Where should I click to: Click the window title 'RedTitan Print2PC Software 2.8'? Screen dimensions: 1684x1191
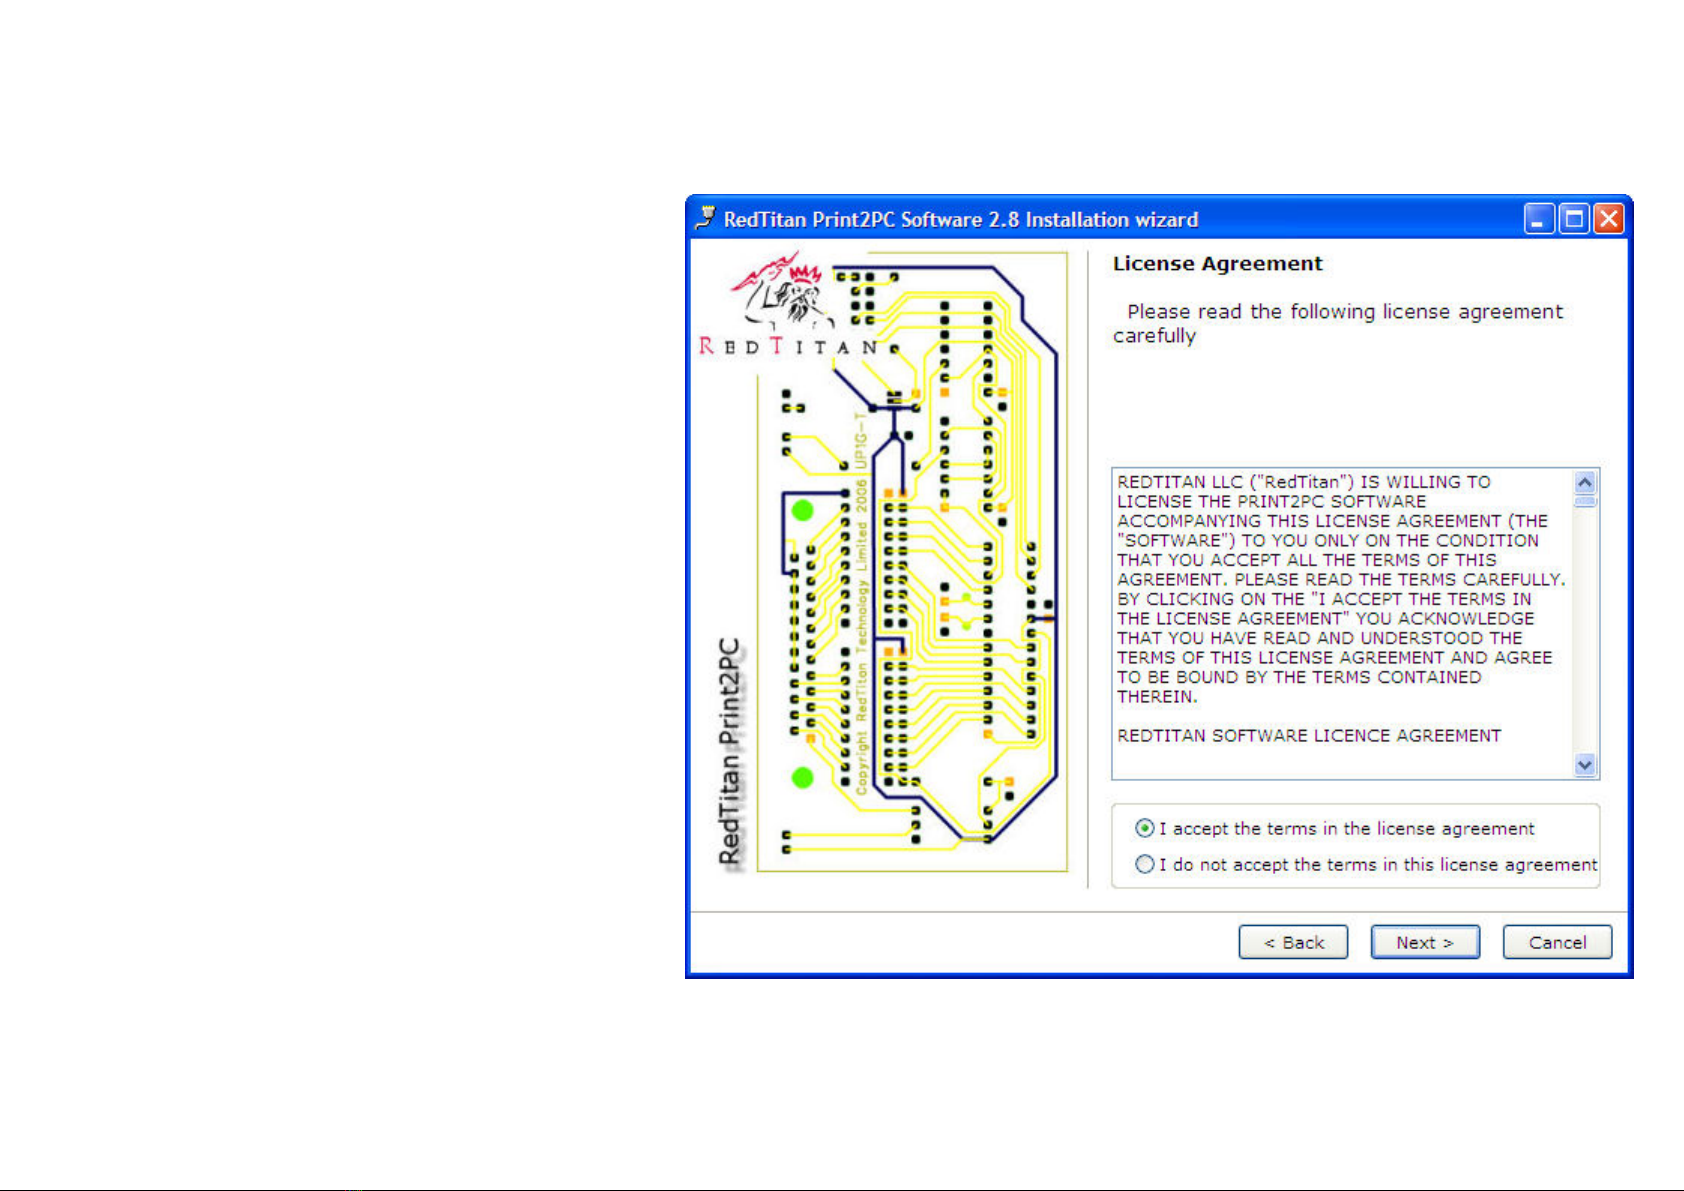click(960, 219)
